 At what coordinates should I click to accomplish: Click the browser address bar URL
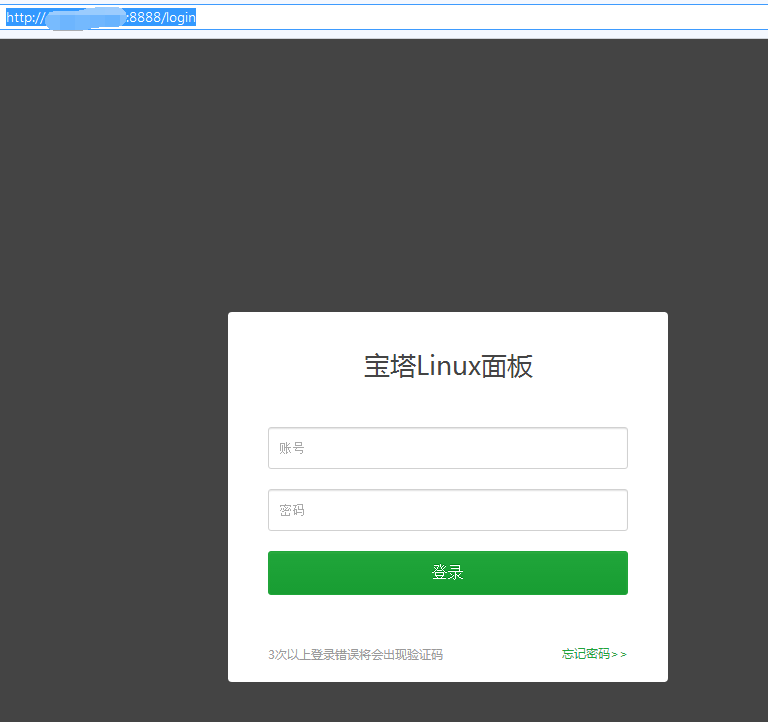(101, 18)
